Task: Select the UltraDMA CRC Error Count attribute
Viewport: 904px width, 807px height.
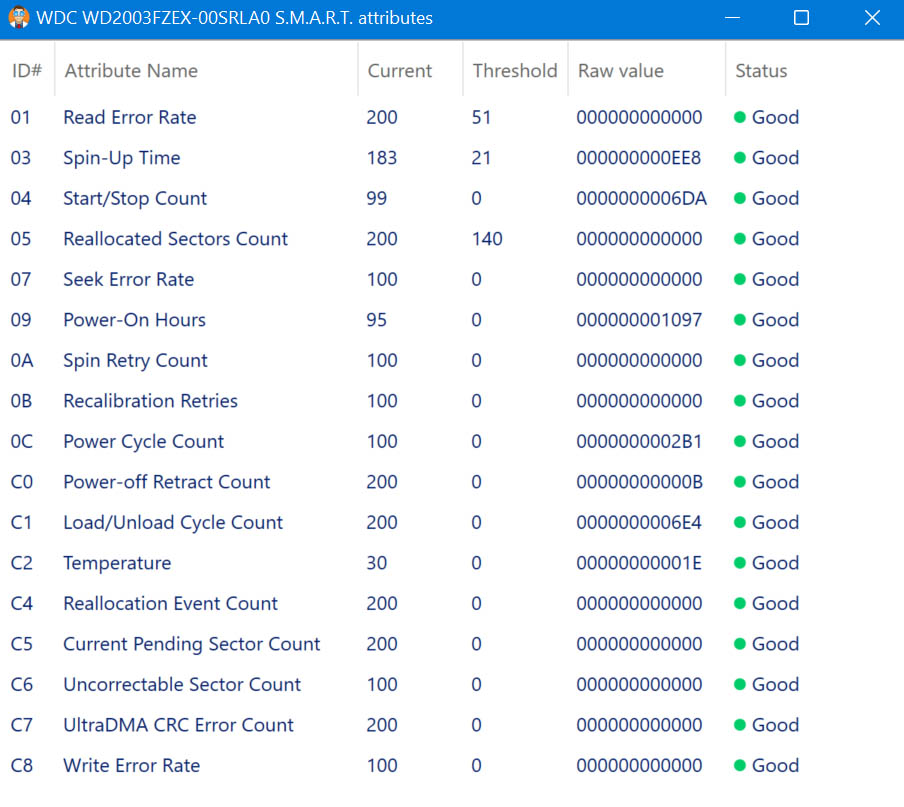Action: click(x=179, y=725)
